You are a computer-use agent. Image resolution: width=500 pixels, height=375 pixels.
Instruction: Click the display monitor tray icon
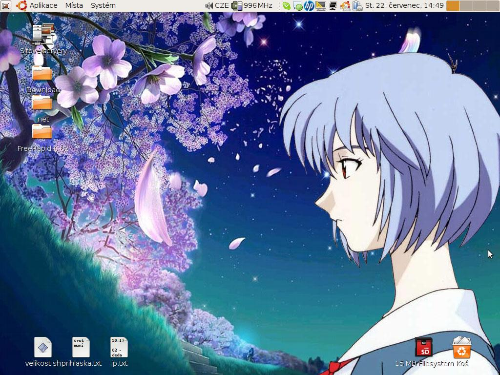click(320, 6)
